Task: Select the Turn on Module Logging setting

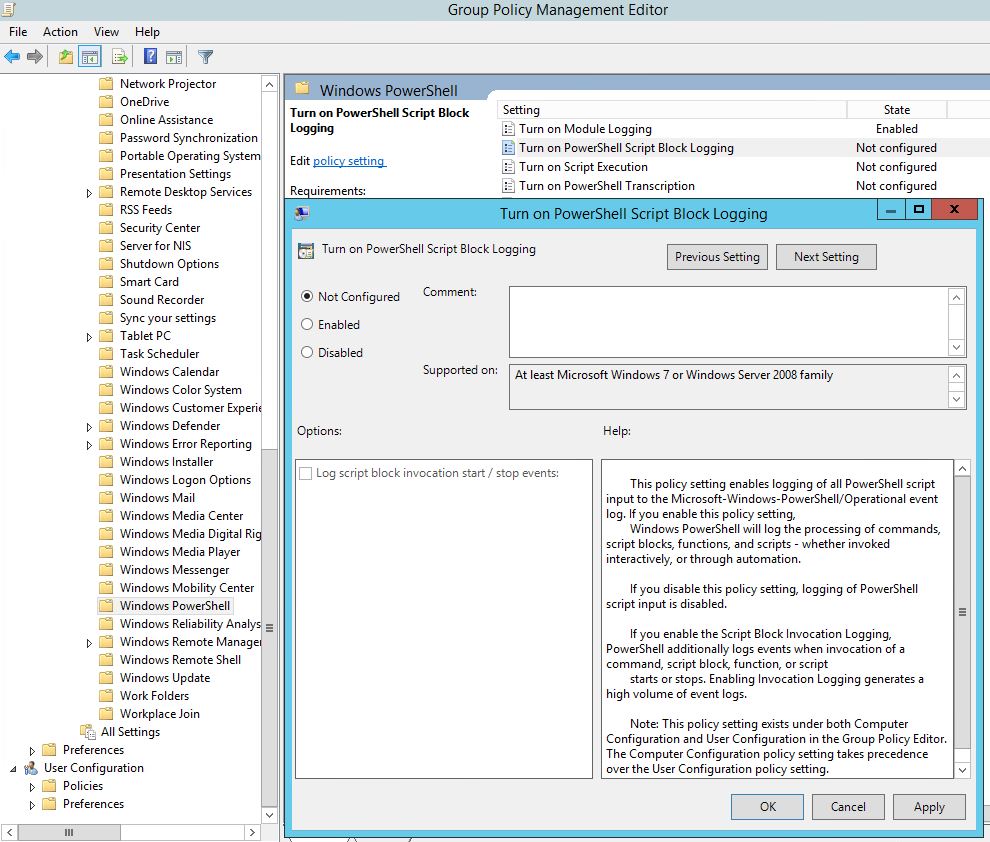Action: (x=585, y=129)
